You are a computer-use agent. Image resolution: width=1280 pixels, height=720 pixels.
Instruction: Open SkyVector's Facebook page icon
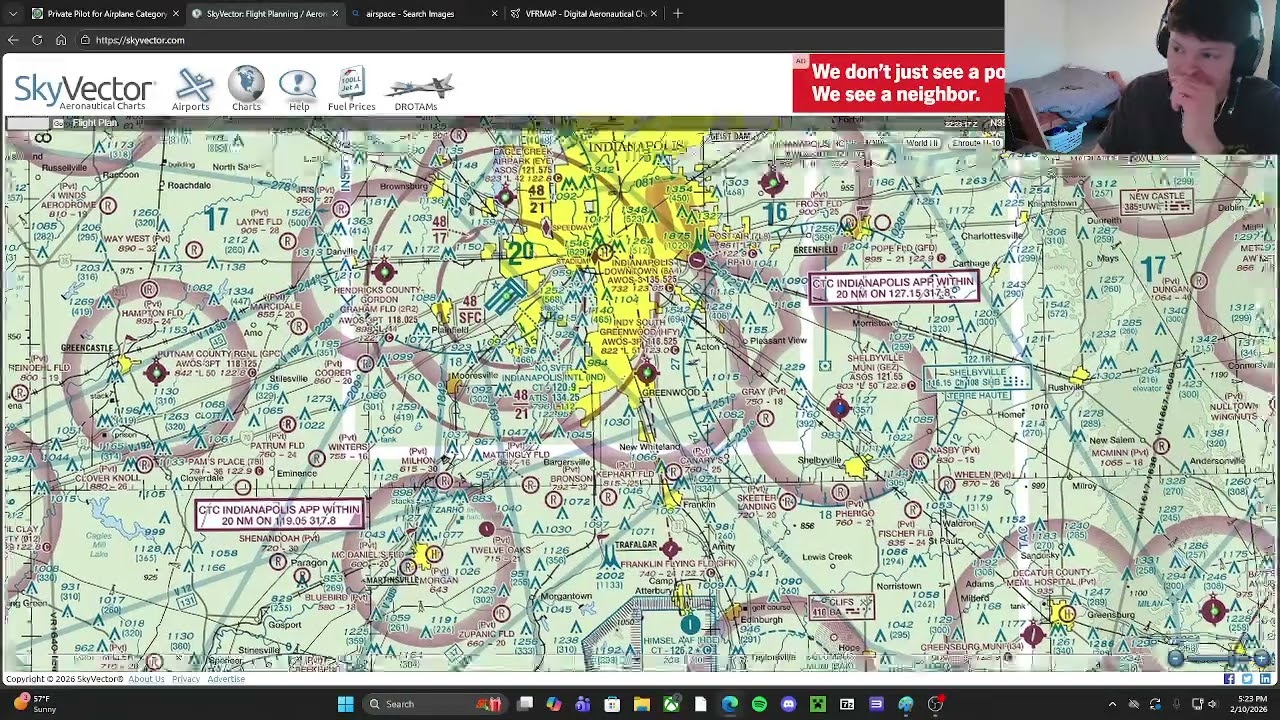(x=1229, y=679)
